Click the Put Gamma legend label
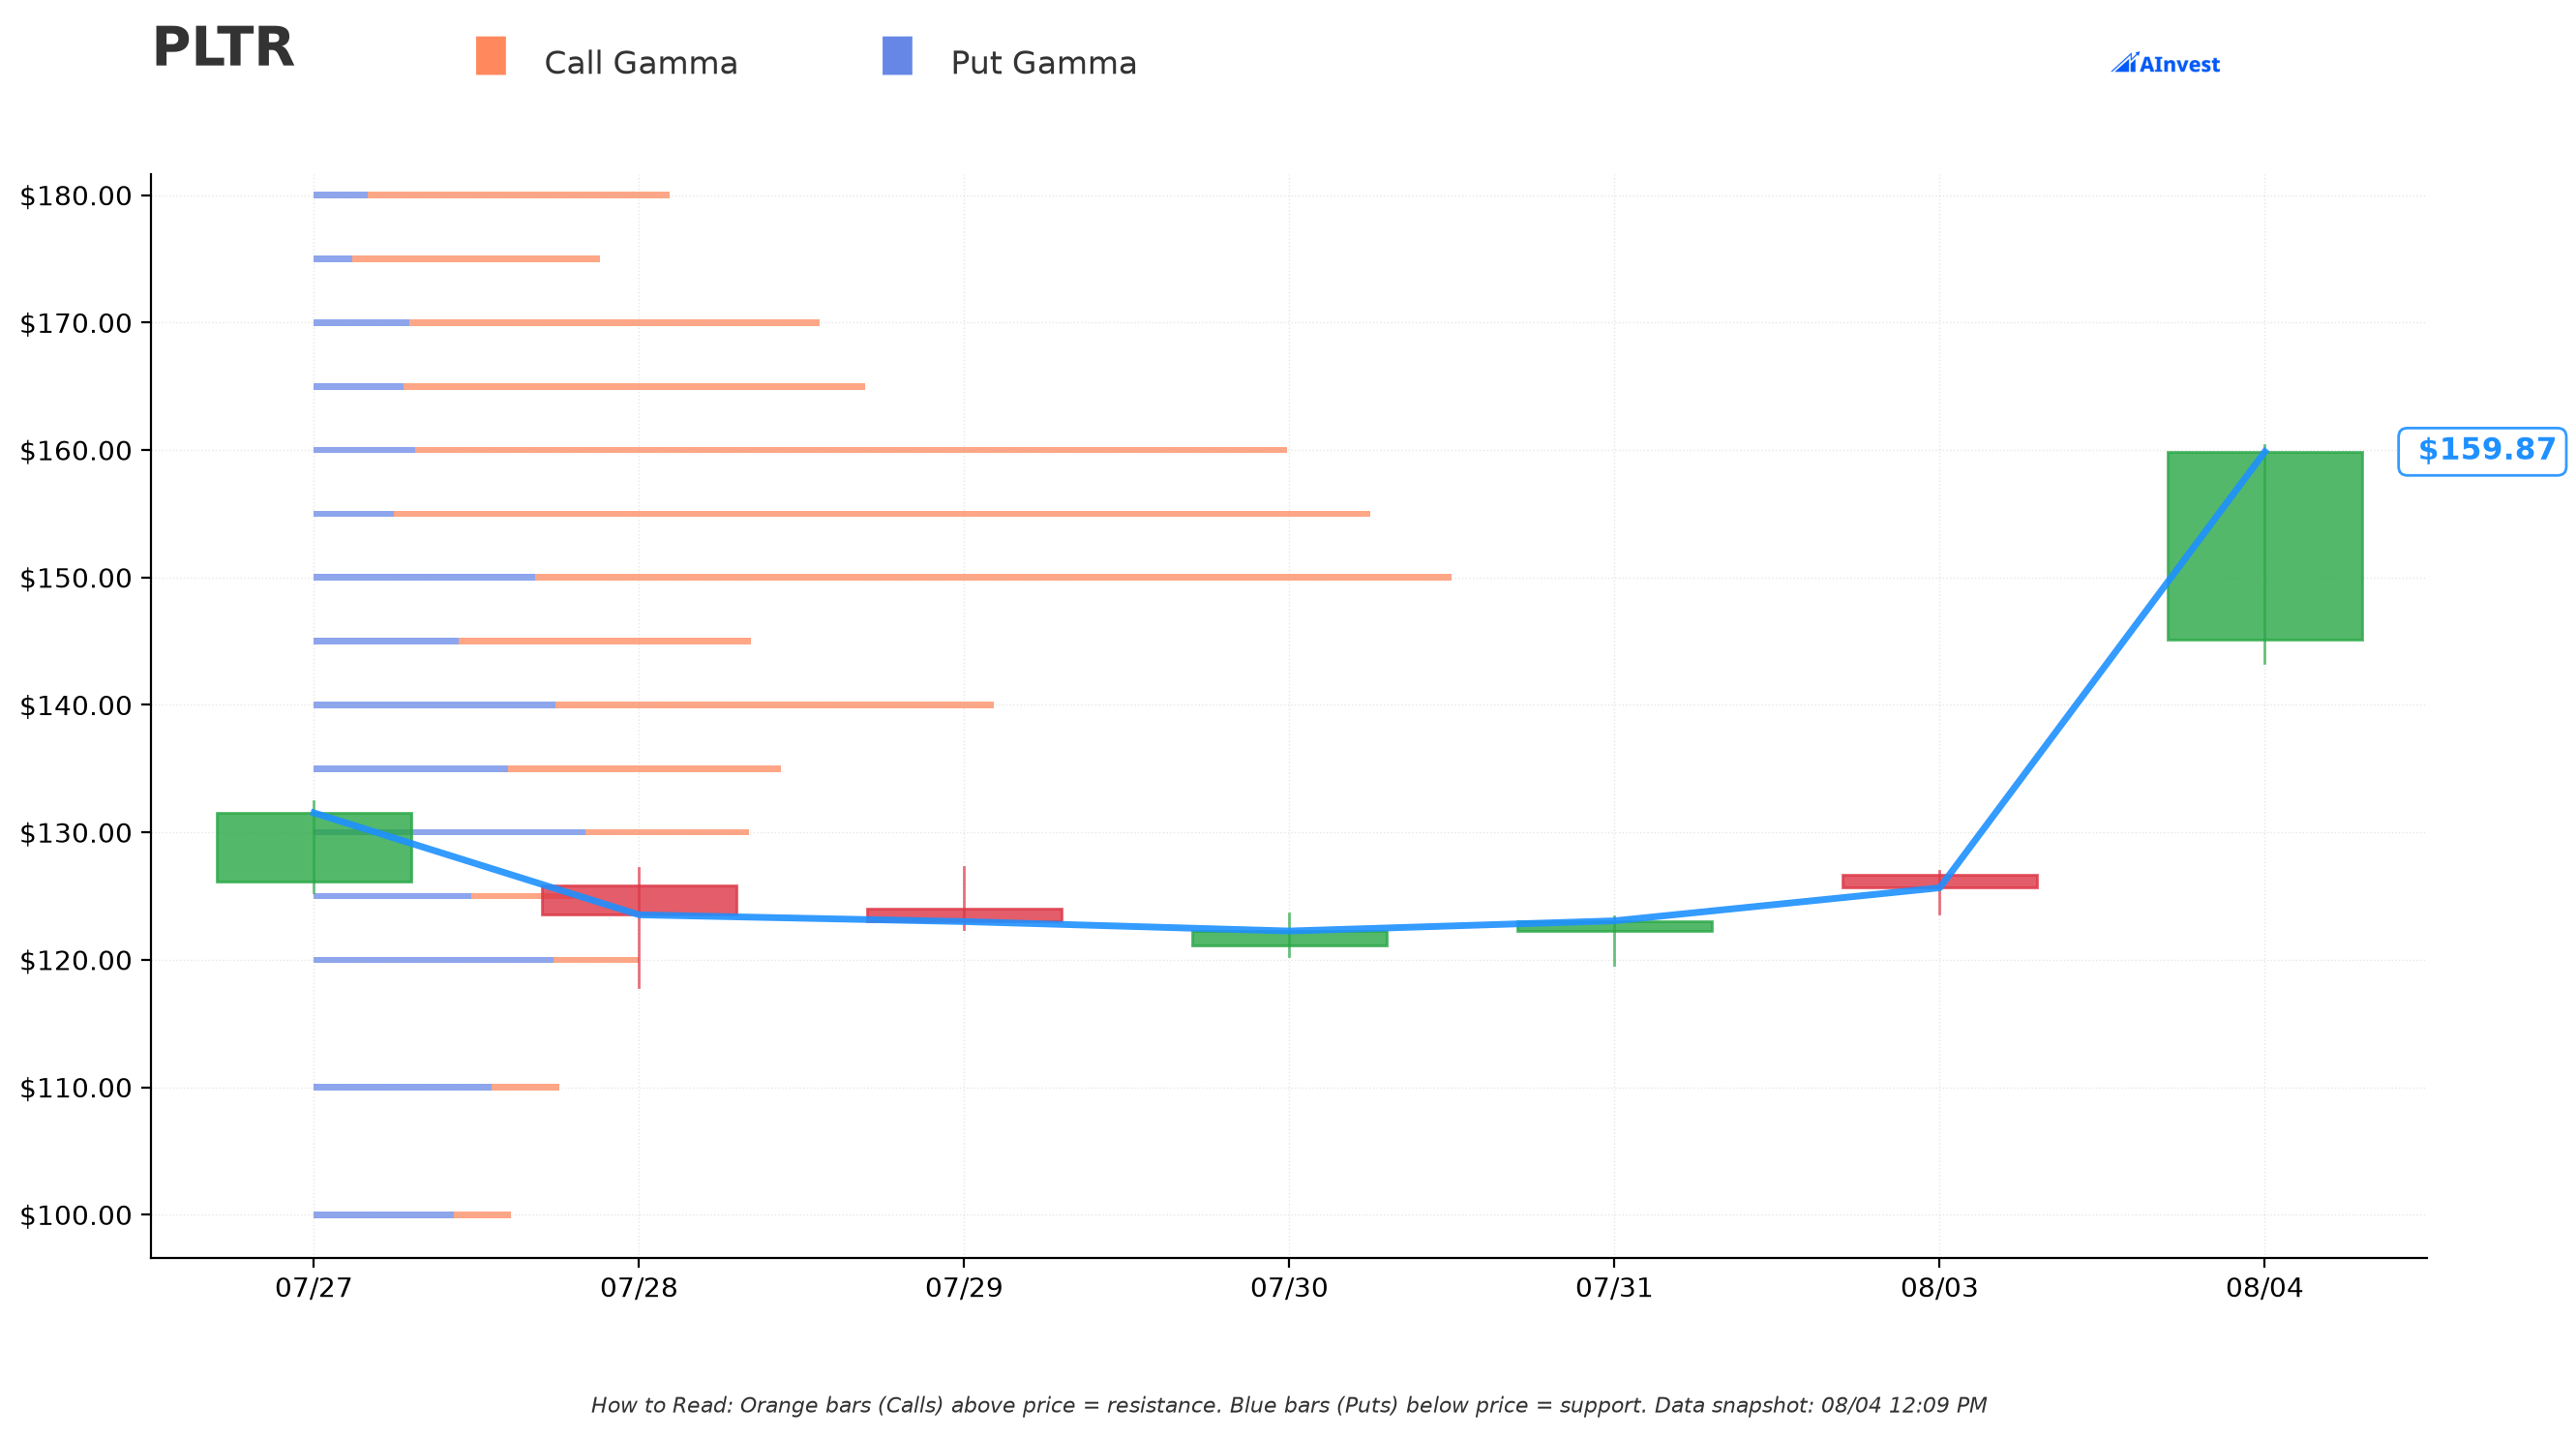This screenshot has width=2576, height=1437. click(1044, 63)
